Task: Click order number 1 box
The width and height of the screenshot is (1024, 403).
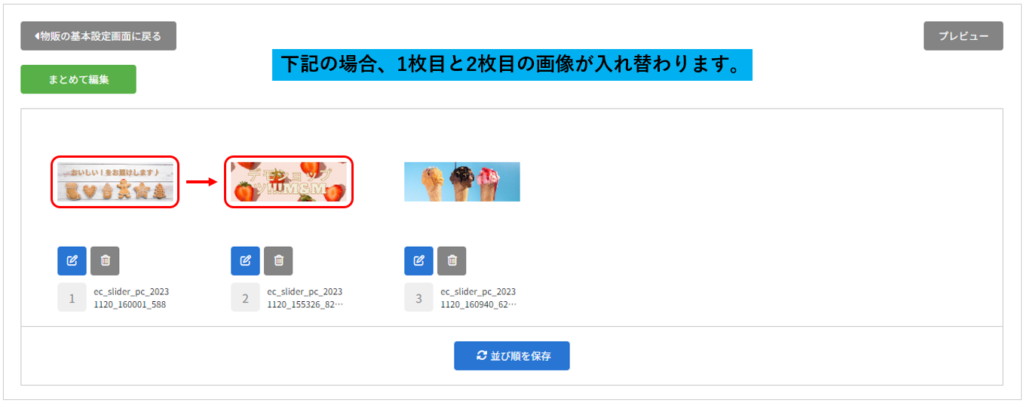Action: (72, 298)
